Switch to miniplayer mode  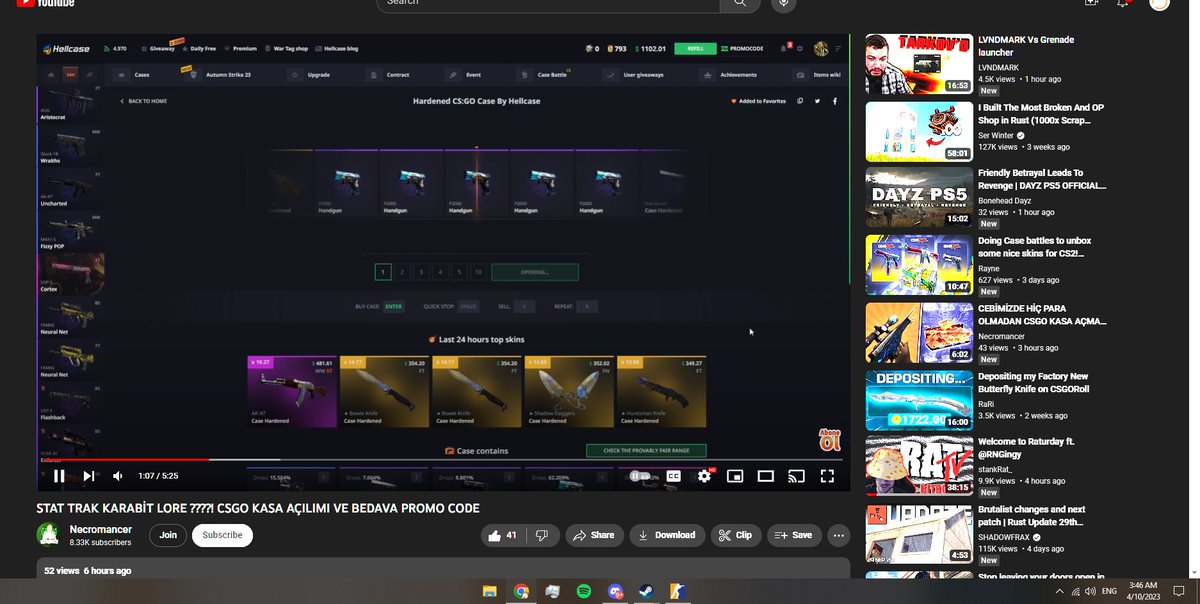(x=735, y=476)
